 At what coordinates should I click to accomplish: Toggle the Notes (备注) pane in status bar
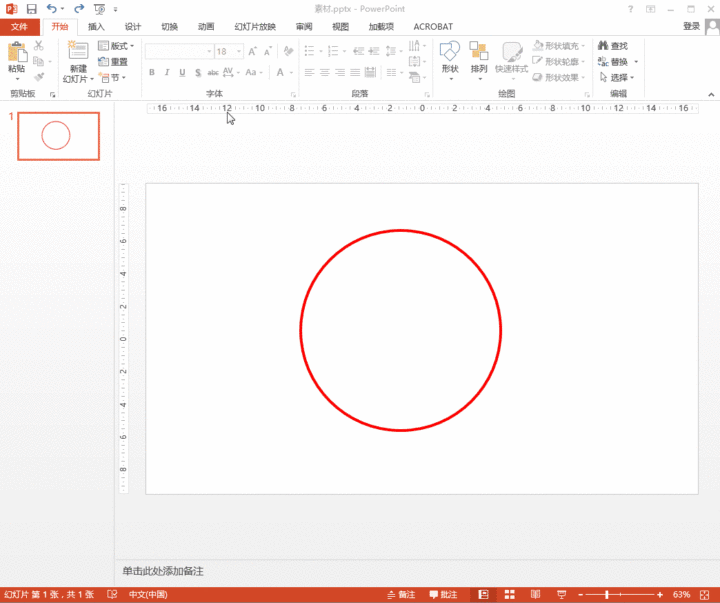[x=401, y=595]
